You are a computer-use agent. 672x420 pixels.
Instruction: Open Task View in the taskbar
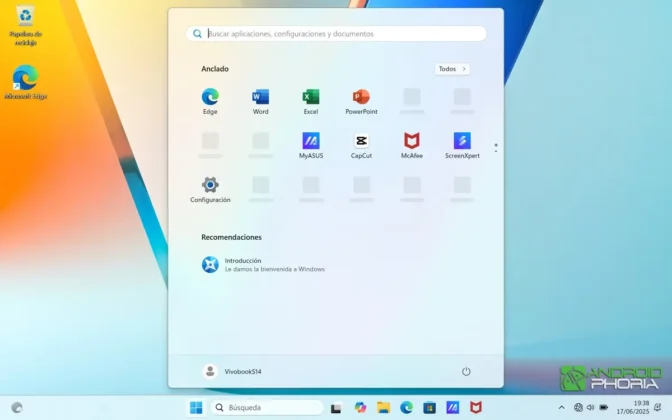(x=336, y=408)
